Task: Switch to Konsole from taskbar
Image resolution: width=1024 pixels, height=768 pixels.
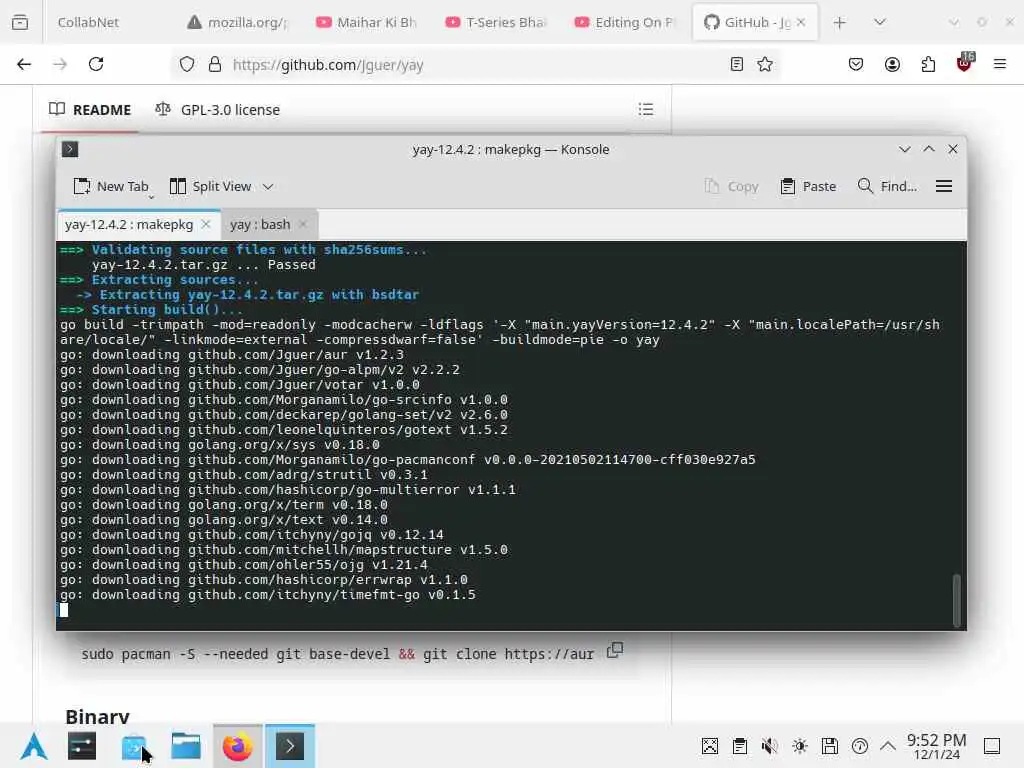Action: click(x=290, y=746)
